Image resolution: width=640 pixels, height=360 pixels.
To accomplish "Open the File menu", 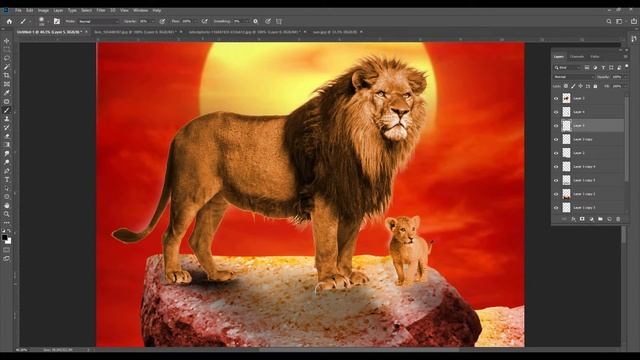I will 18,10.
